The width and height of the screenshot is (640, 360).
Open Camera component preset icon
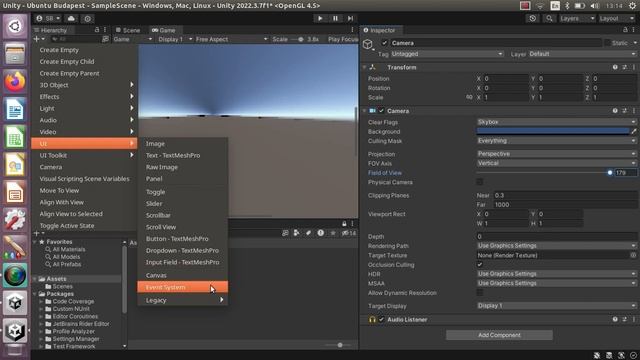[x=624, y=111]
